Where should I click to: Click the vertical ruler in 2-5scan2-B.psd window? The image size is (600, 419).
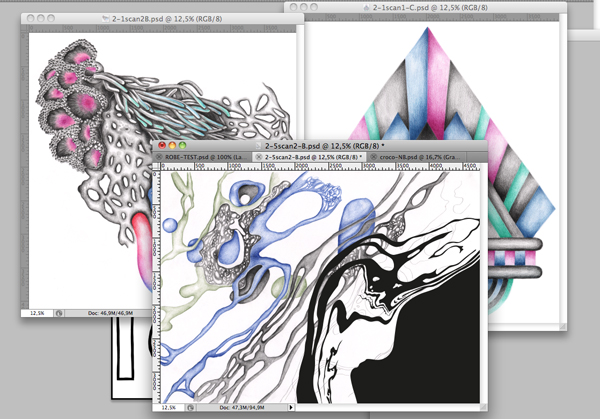click(157, 287)
